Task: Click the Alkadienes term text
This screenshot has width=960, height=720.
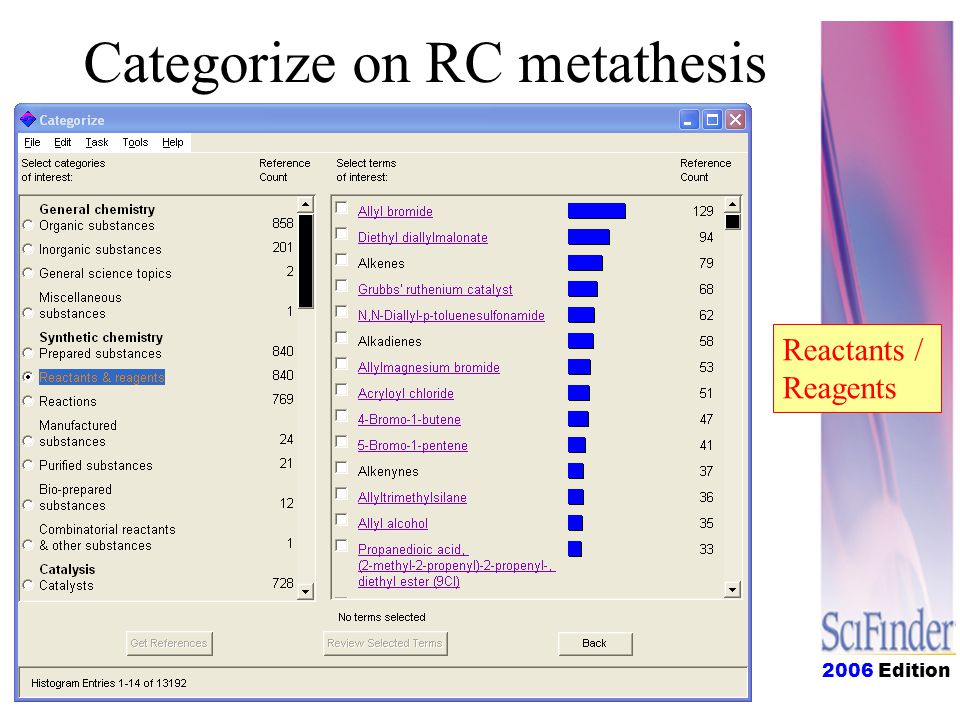Action: tap(389, 342)
